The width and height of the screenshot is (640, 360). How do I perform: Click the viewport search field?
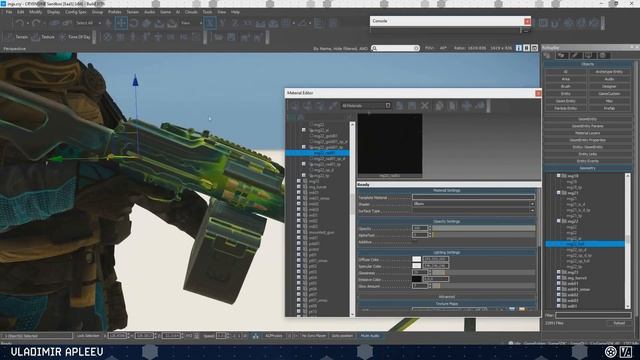(x=396, y=48)
